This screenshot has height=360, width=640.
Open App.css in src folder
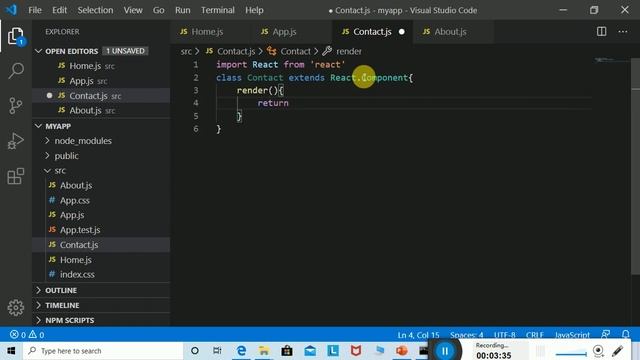click(74, 200)
